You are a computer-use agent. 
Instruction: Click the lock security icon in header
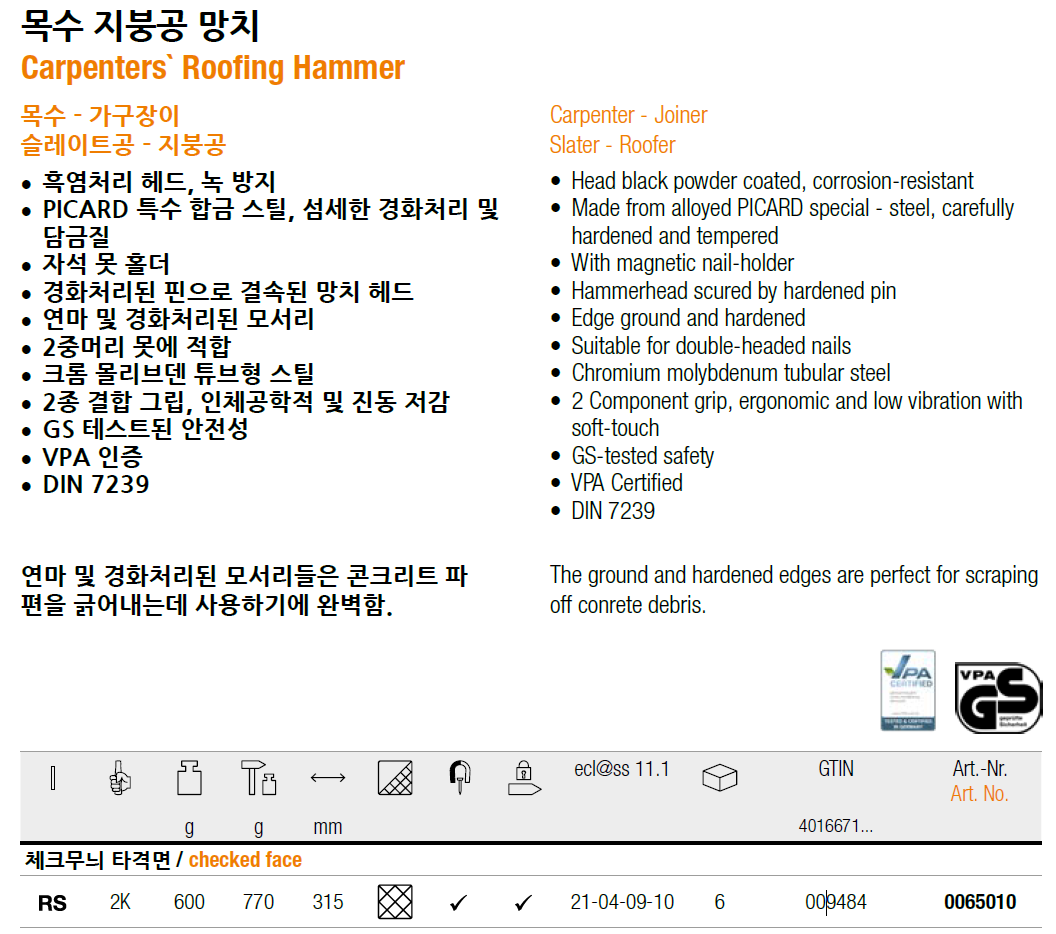pos(524,778)
